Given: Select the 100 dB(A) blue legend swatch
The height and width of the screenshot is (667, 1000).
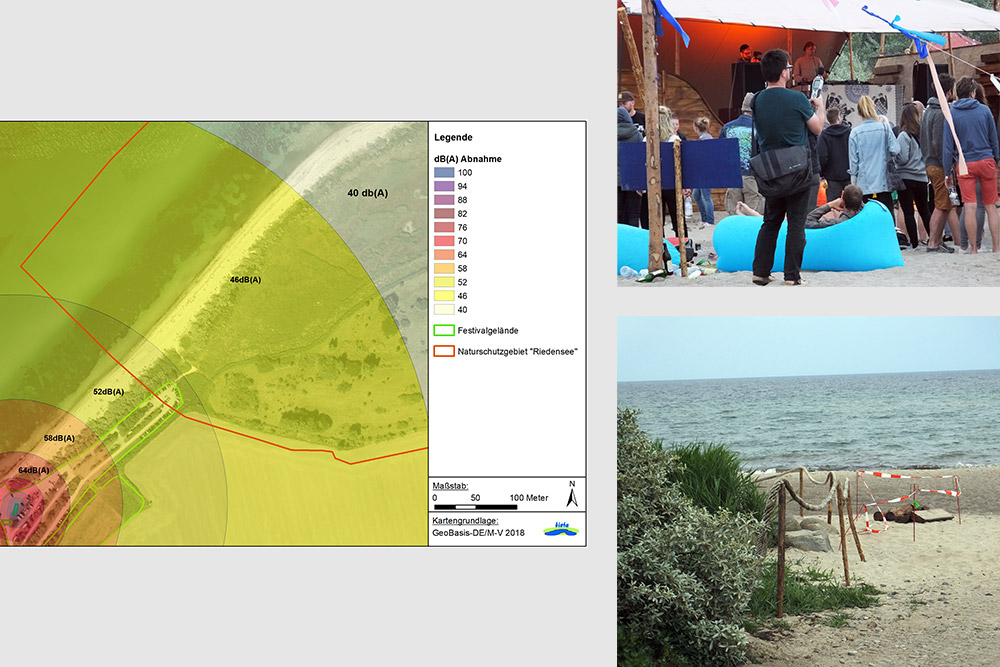Looking at the screenshot, I should 444,172.
